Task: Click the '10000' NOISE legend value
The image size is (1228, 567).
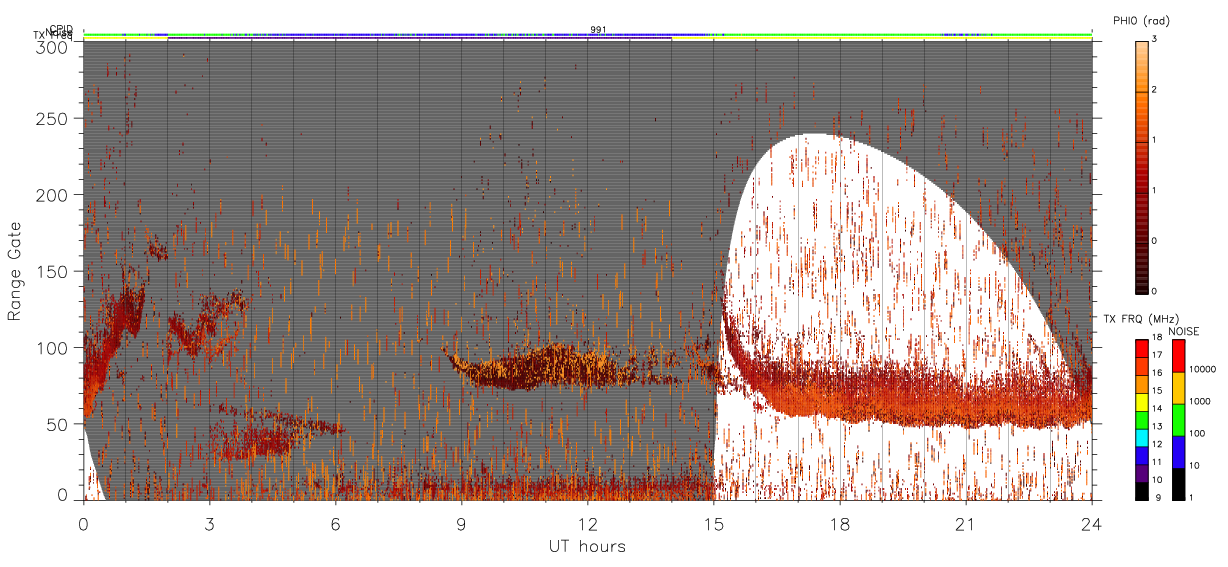Action: pos(1203,369)
